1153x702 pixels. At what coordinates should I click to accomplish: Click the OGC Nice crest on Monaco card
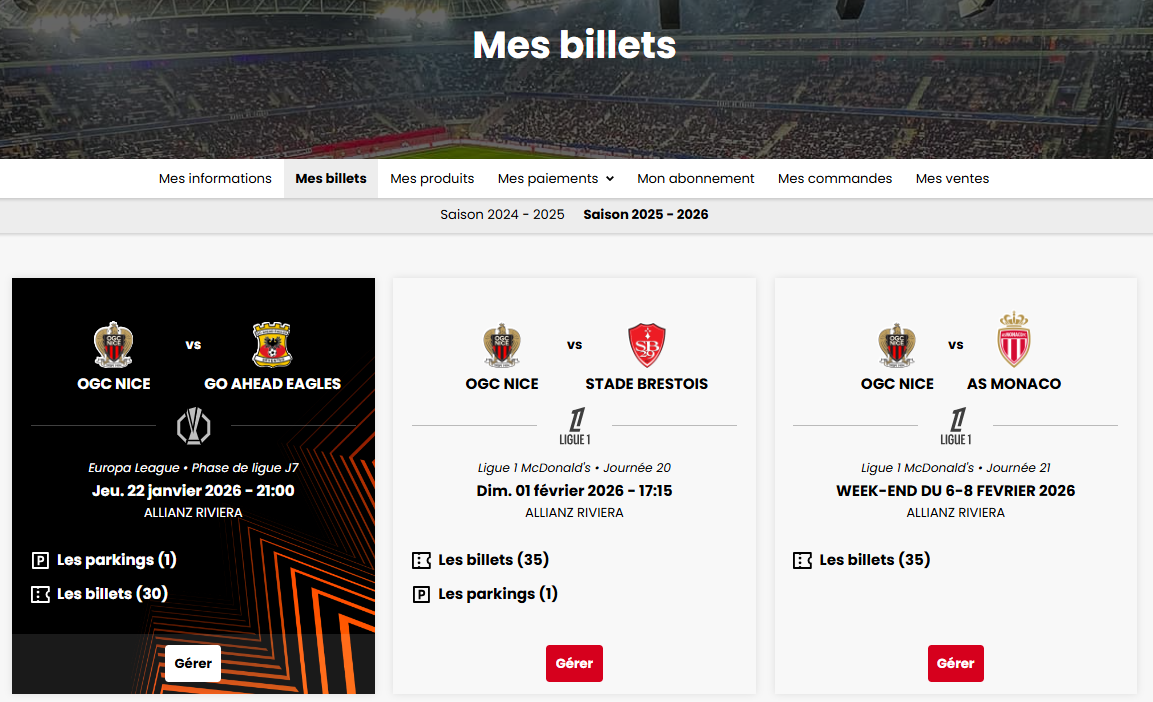pos(897,345)
